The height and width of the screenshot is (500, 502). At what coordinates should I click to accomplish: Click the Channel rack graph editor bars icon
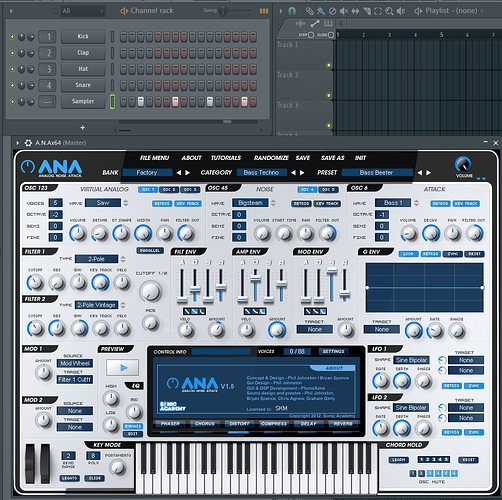click(x=264, y=11)
